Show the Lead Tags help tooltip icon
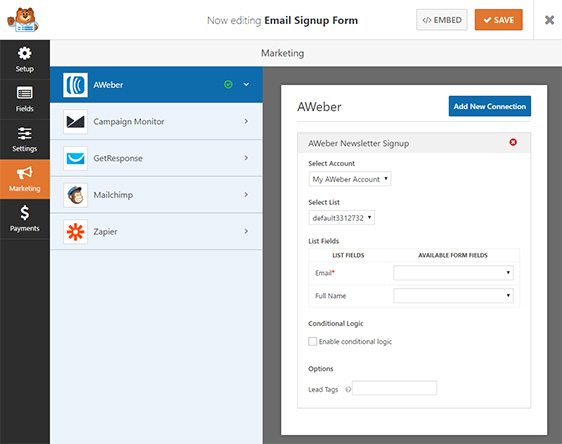 348,389
